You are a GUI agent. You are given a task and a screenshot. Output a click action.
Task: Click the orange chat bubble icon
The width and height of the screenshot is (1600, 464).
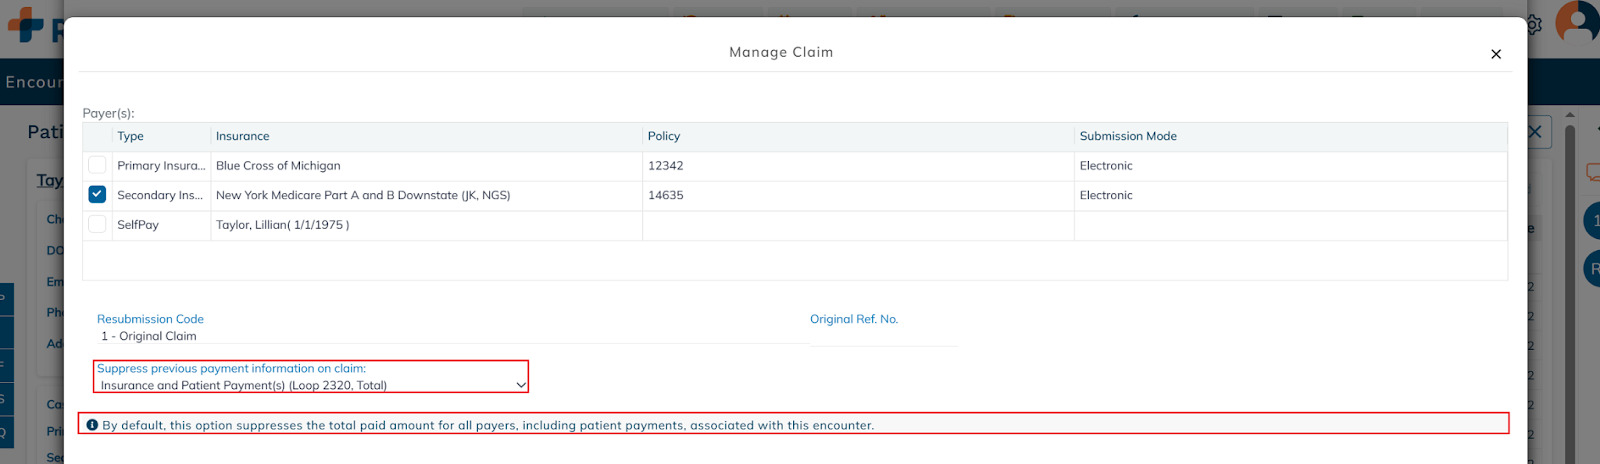tap(1592, 173)
